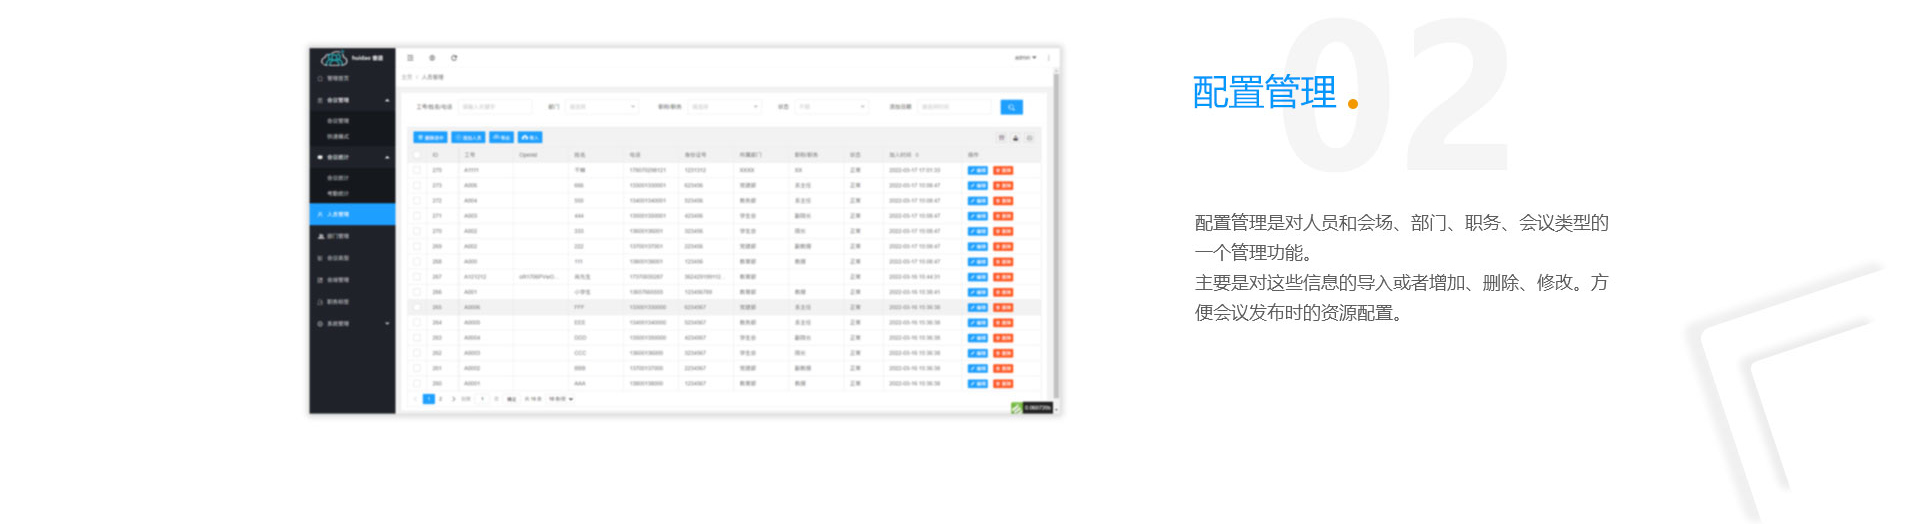The image size is (1920, 524).
Task: Click the blue 添加人员 button
Action: point(469,137)
